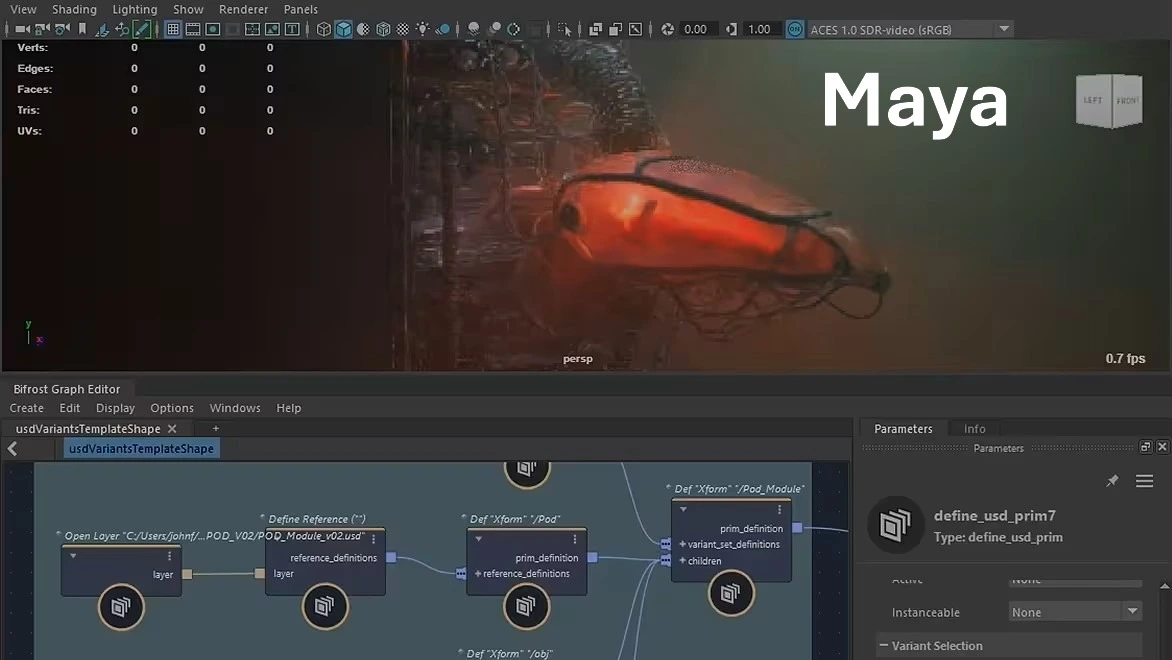The width and height of the screenshot is (1172, 660).
Task: Toggle the Safe Title overlay
Action: pos(292,29)
